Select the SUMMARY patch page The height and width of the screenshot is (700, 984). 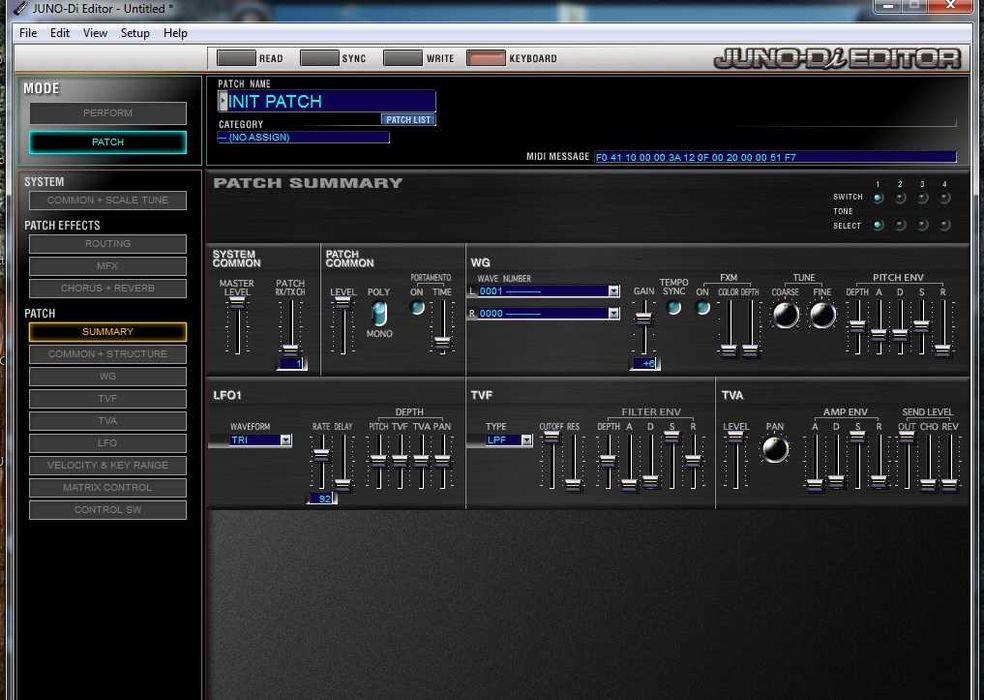coord(108,331)
